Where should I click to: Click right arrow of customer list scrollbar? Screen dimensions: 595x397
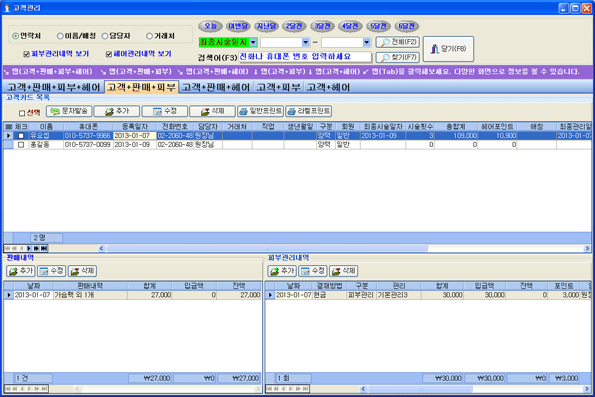click(x=587, y=248)
